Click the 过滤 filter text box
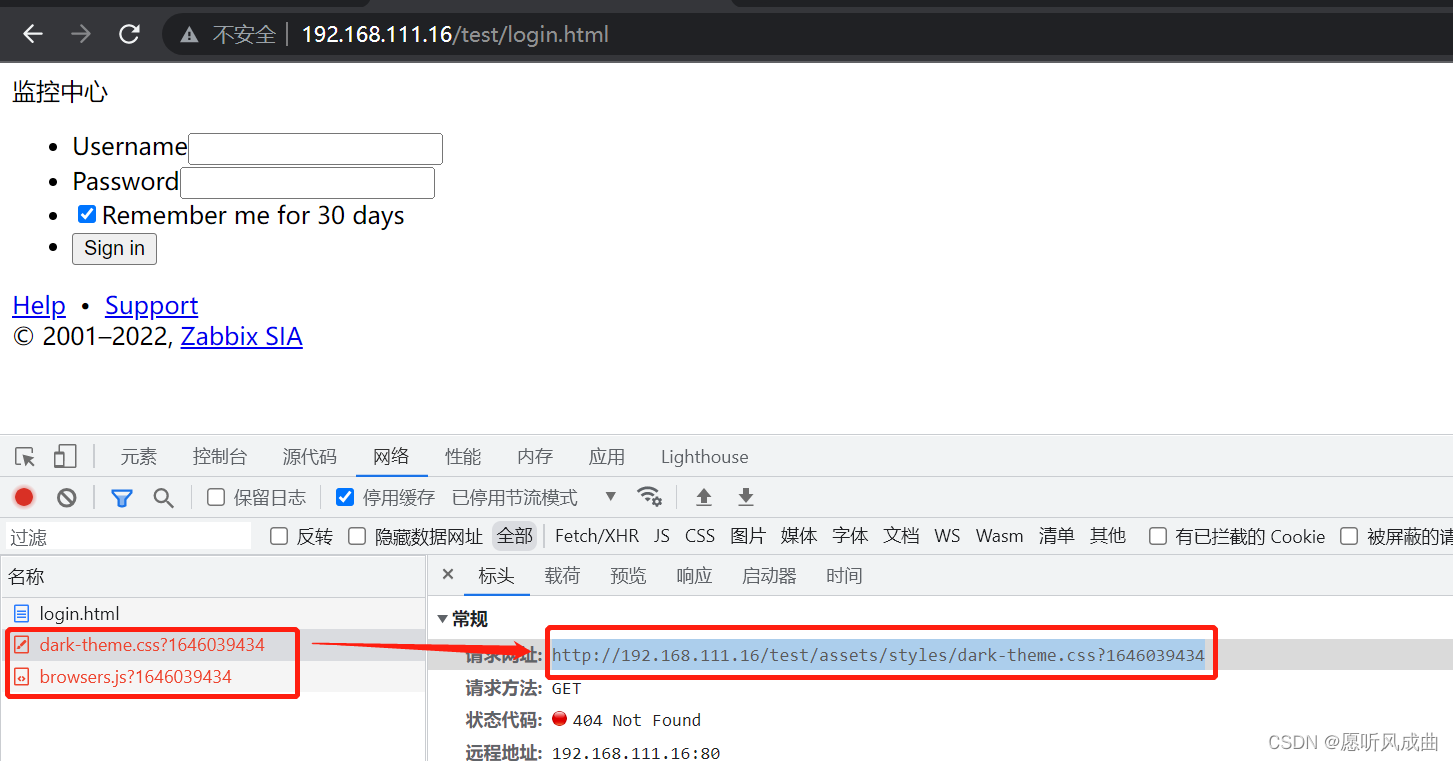 (129, 537)
